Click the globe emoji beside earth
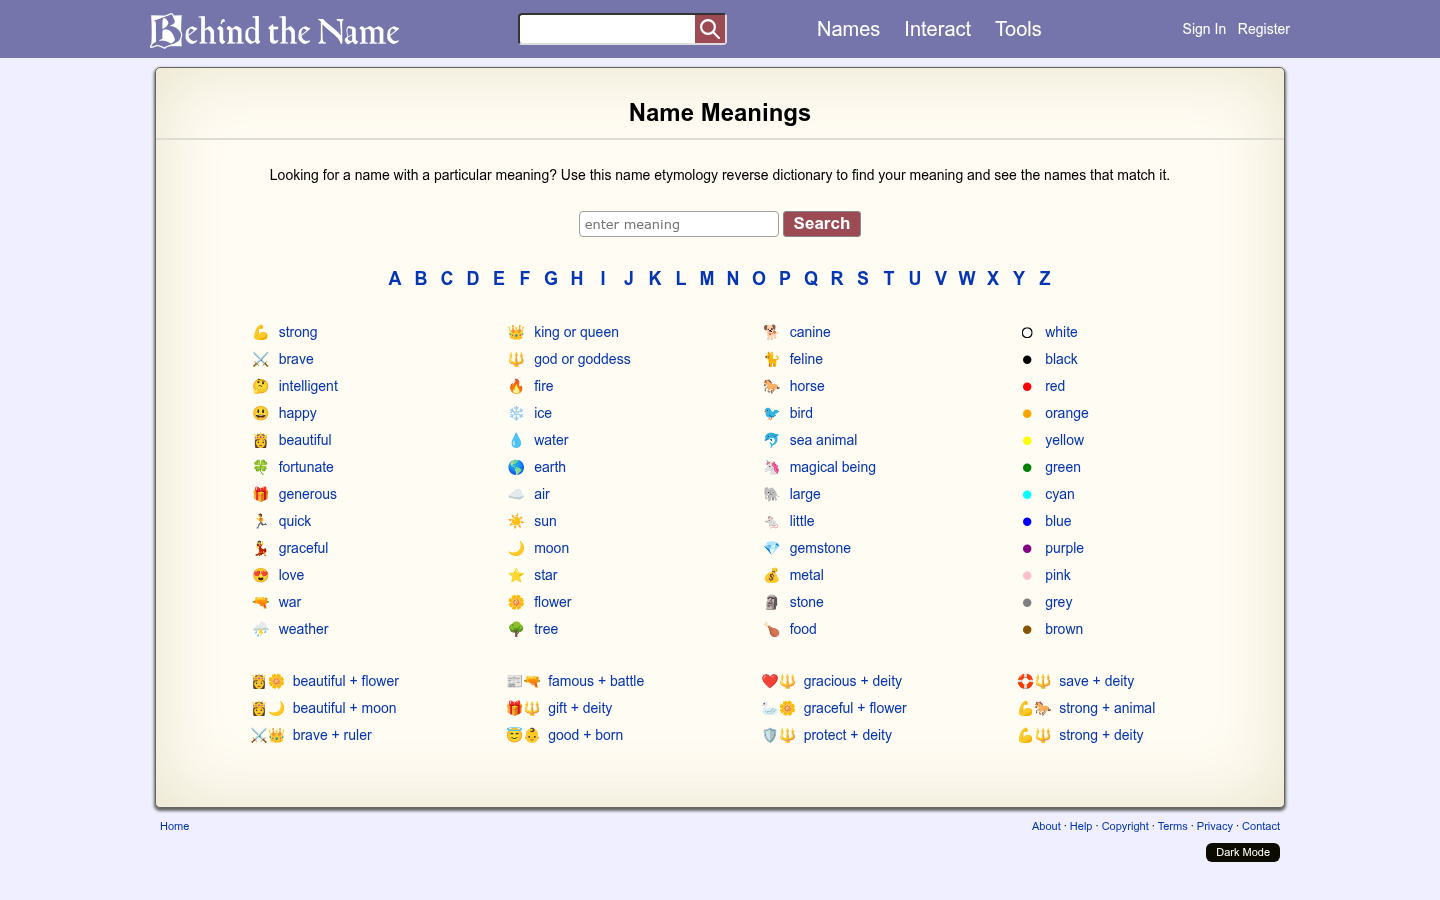The image size is (1440, 900). coord(516,467)
